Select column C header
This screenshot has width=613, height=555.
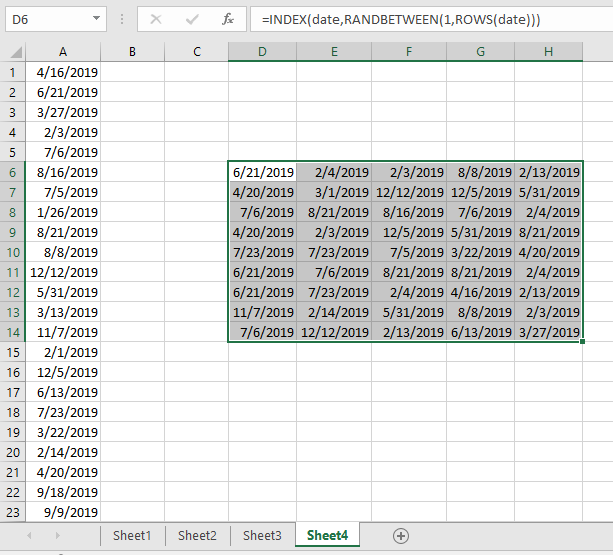tap(197, 52)
